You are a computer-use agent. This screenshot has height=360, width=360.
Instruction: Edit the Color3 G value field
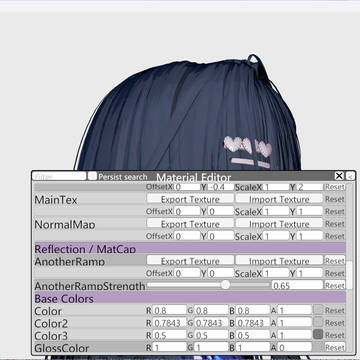(211, 335)
